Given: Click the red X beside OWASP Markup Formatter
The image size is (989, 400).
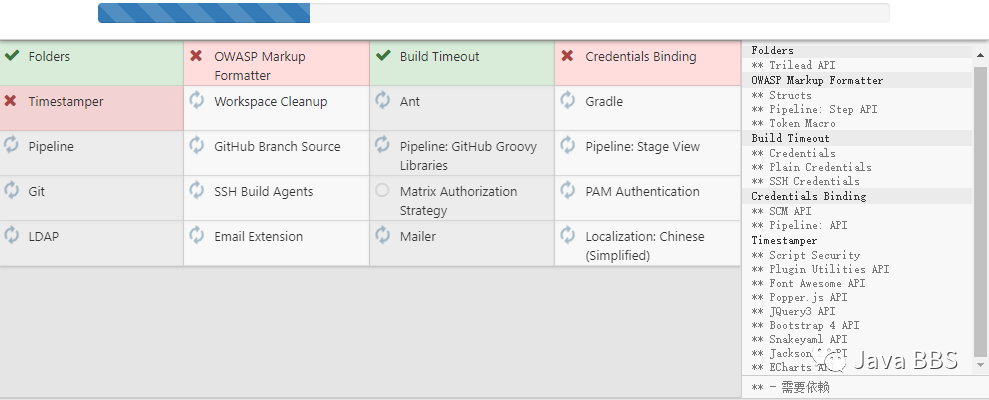Looking at the screenshot, I should pos(197,56).
